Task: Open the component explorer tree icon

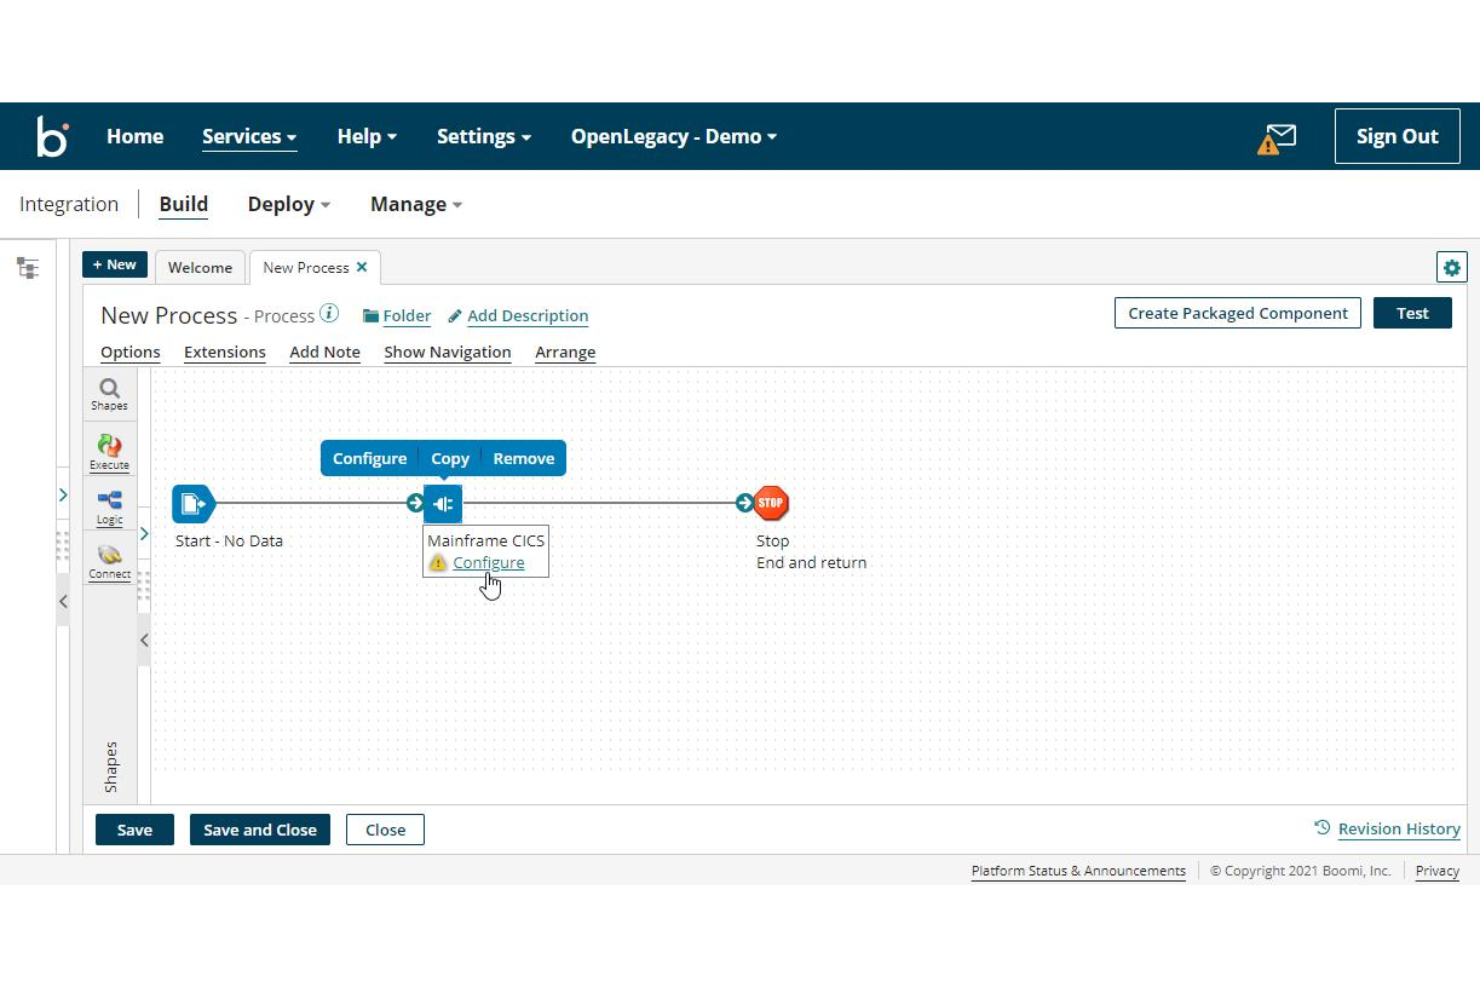Action: 28,268
